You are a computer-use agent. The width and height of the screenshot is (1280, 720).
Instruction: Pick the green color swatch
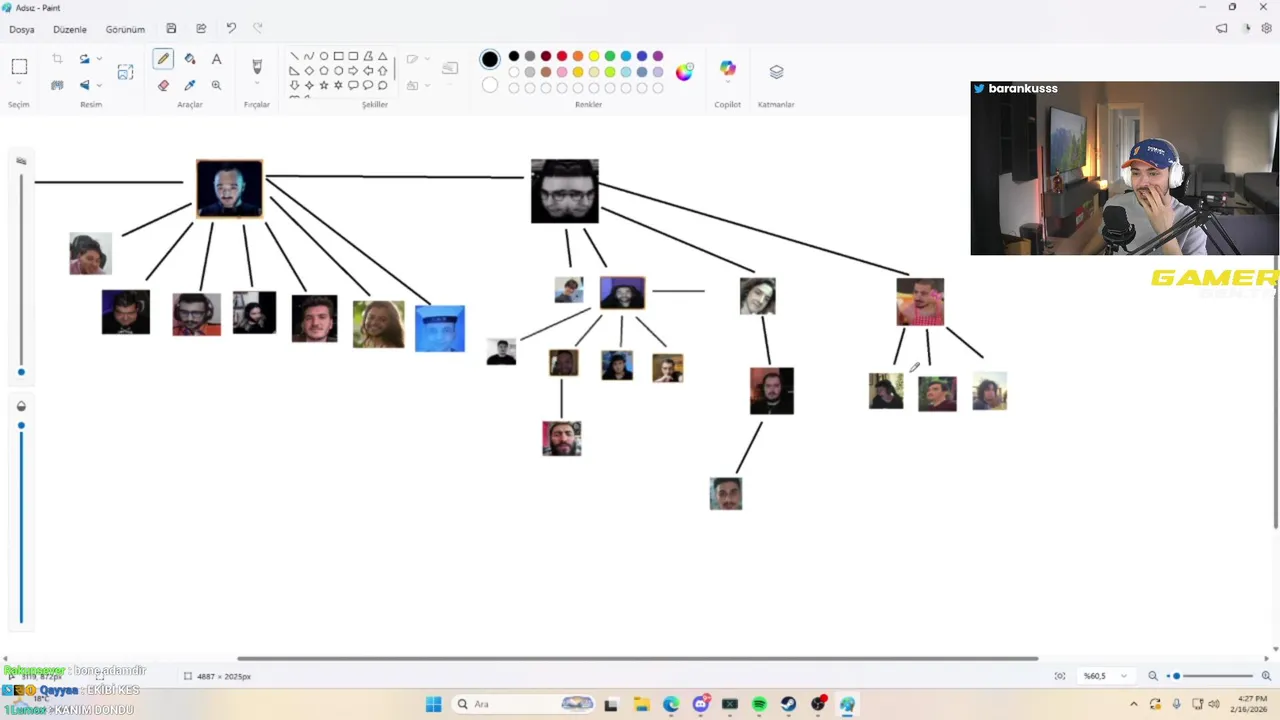[x=610, y=56]
